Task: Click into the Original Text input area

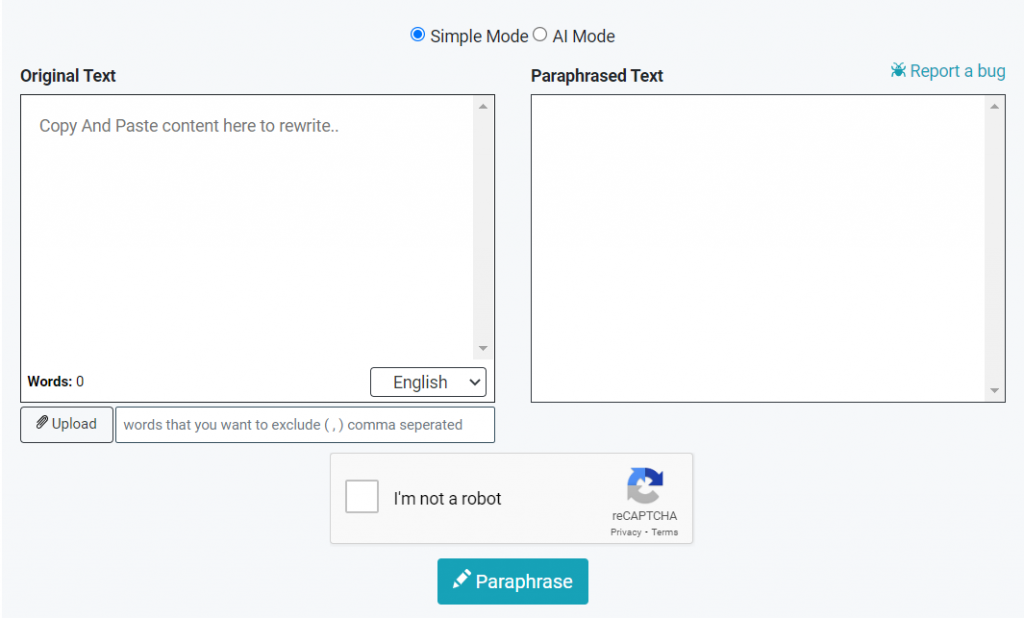Action: pos(246,230)
